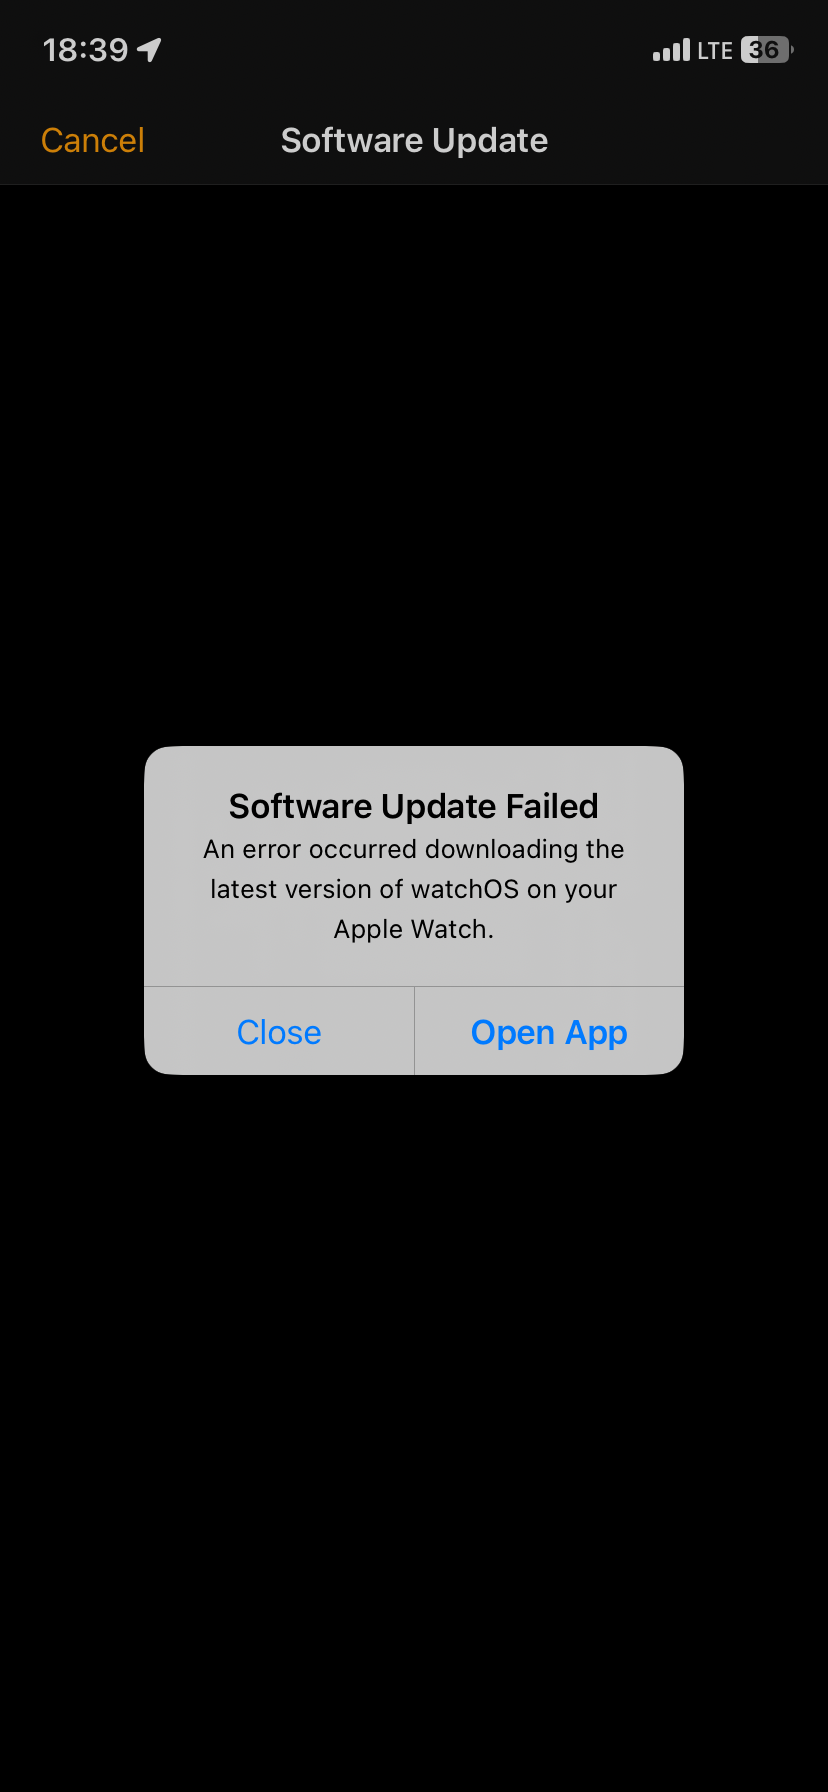Tap the cellular signal bars icon
Viewport: 828px width, 1792px height.
pos(671,50)
